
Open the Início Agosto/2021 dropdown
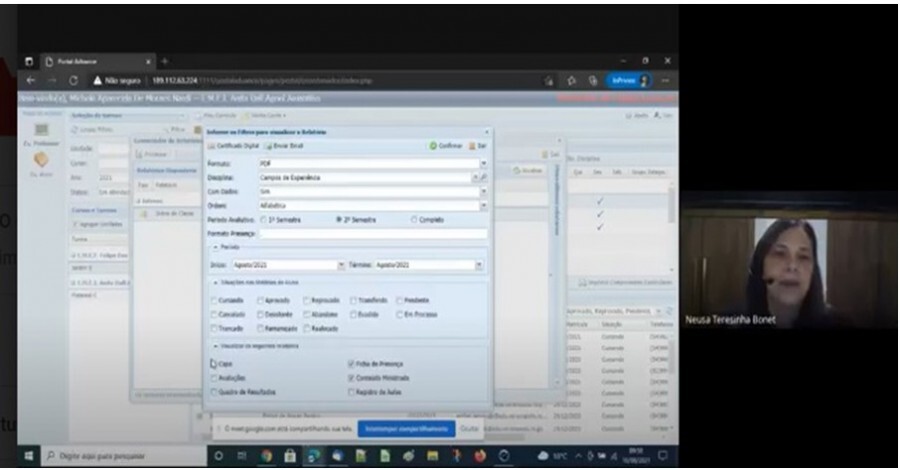[341, 265]
